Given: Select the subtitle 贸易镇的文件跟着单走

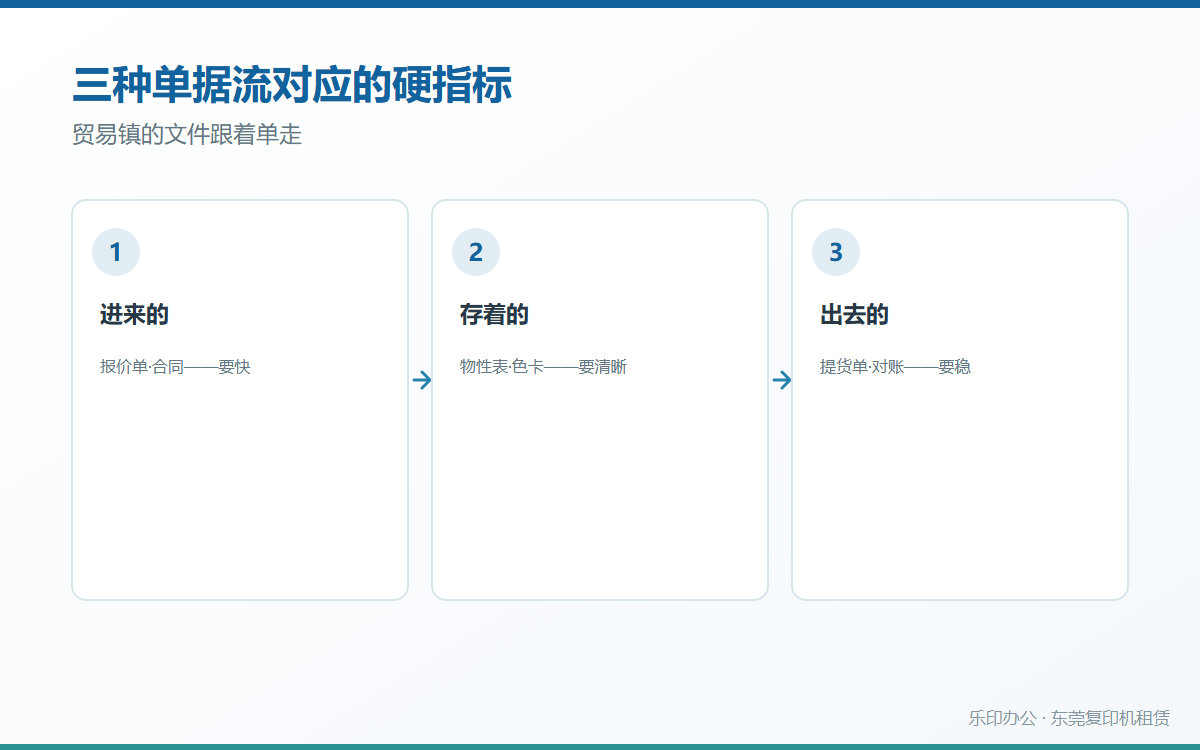Looking at the screenshot, I should (x=187, y=135).
